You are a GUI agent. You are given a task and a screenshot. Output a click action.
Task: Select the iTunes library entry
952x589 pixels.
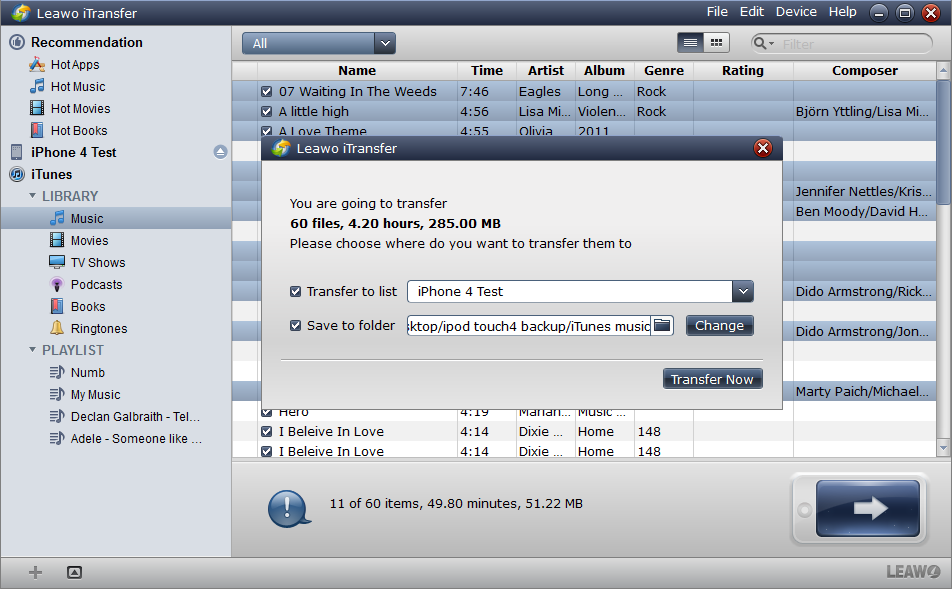click(x=51, y=174)
